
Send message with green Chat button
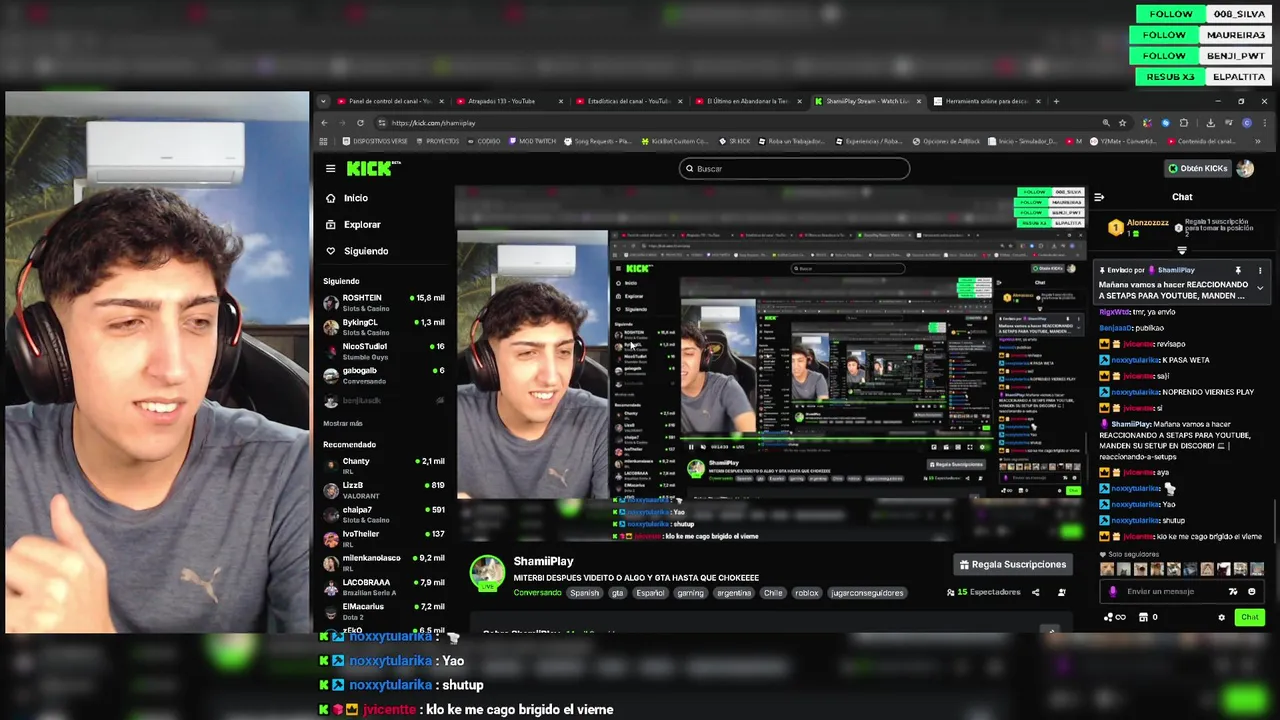point(1249,617)
